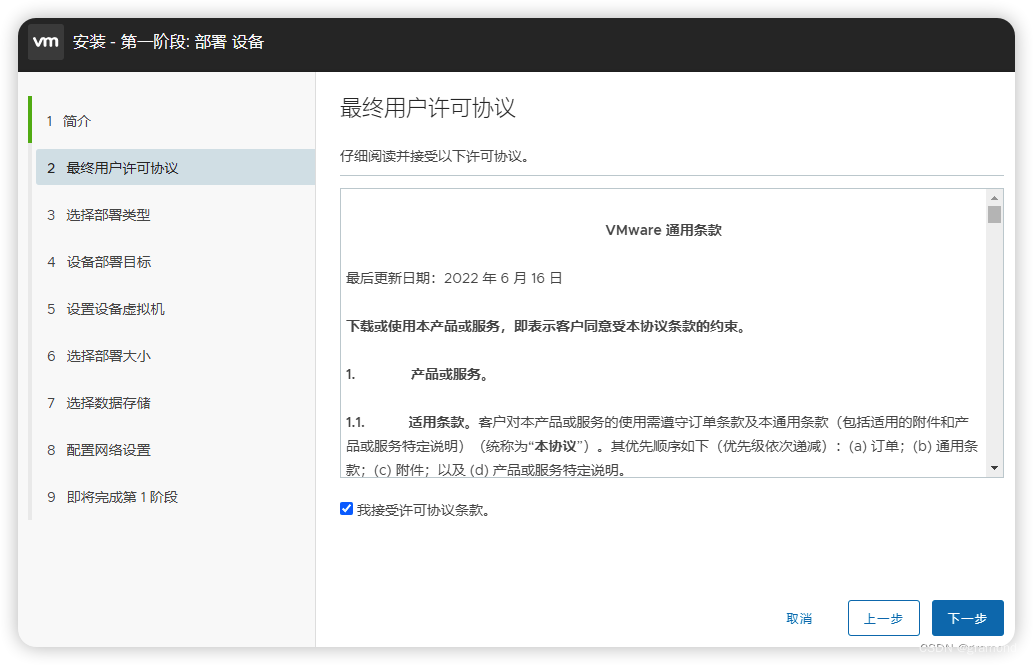Click the license scrollbar down arrow
The width and height of the screenshot is (1033, 665).
point(994,468)
